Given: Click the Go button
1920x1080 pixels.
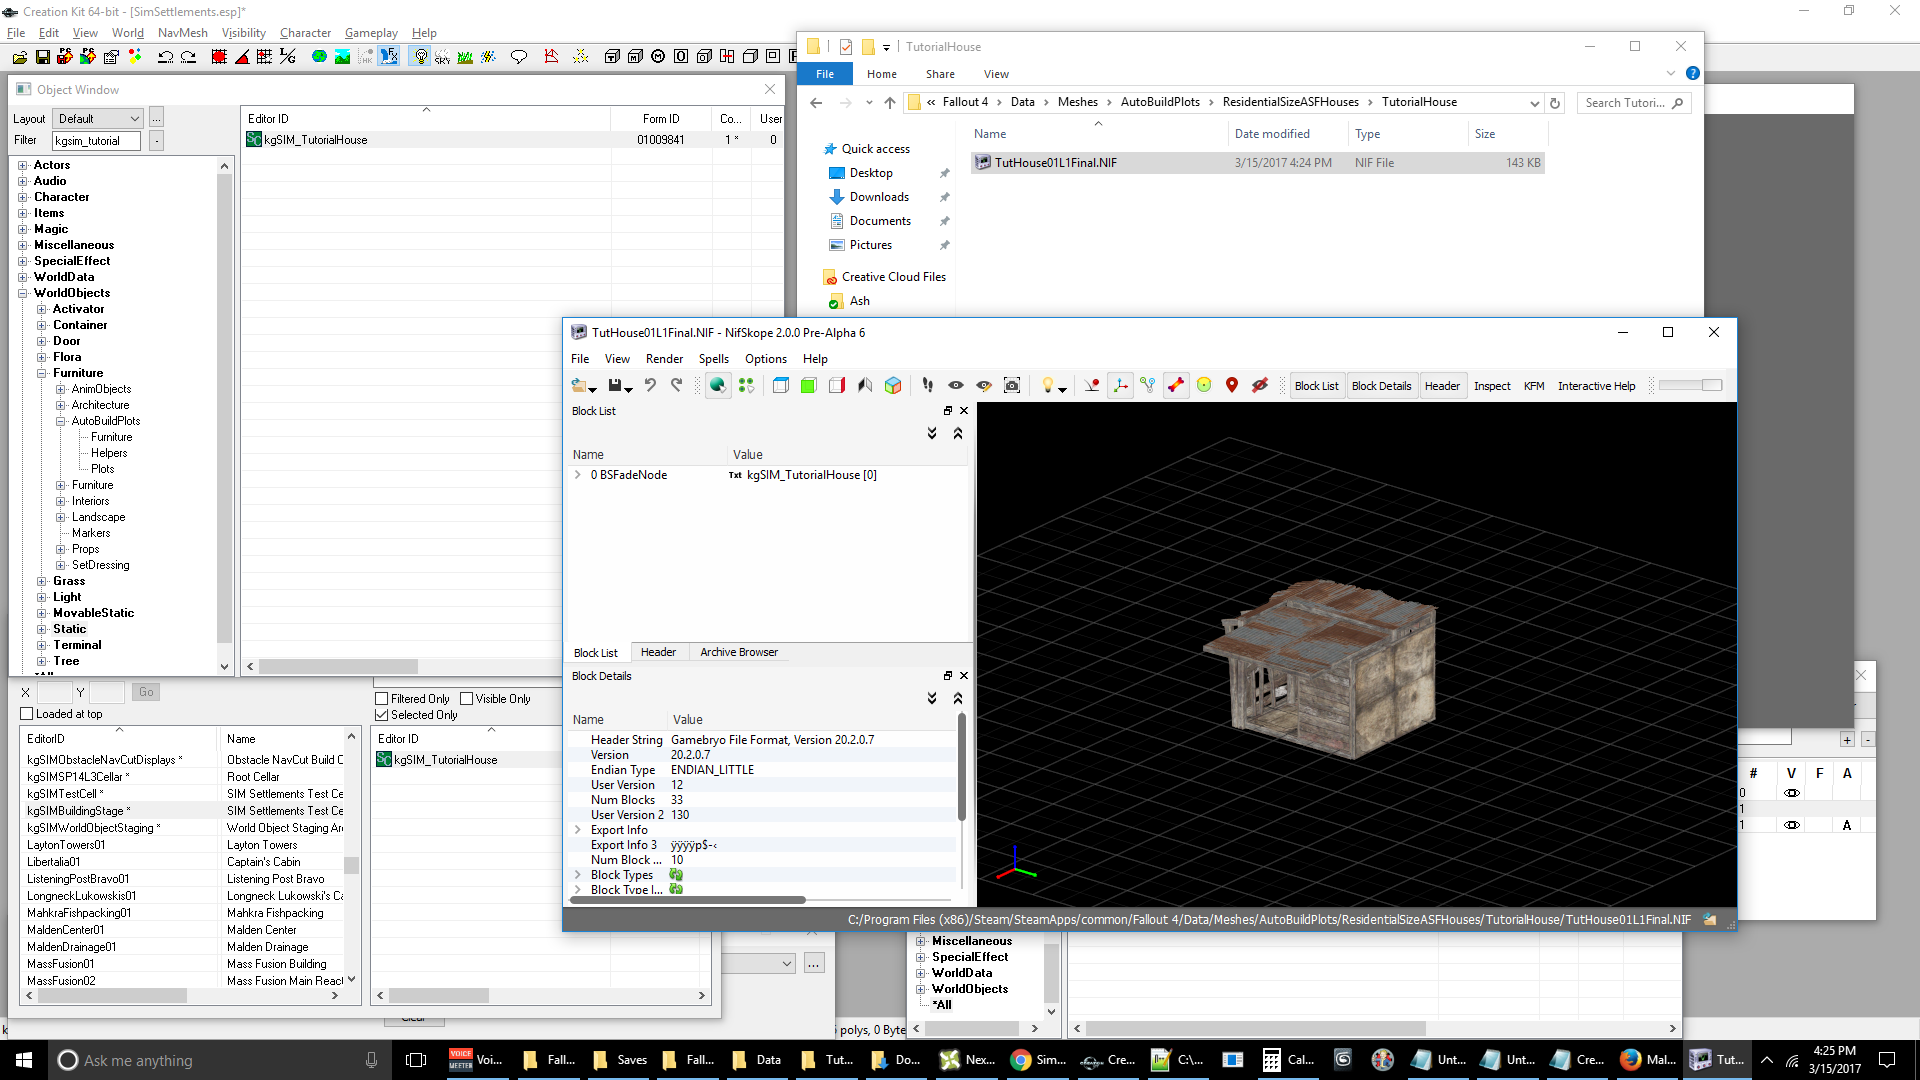Looking at the screenshot, I should (x=146, y=692).
